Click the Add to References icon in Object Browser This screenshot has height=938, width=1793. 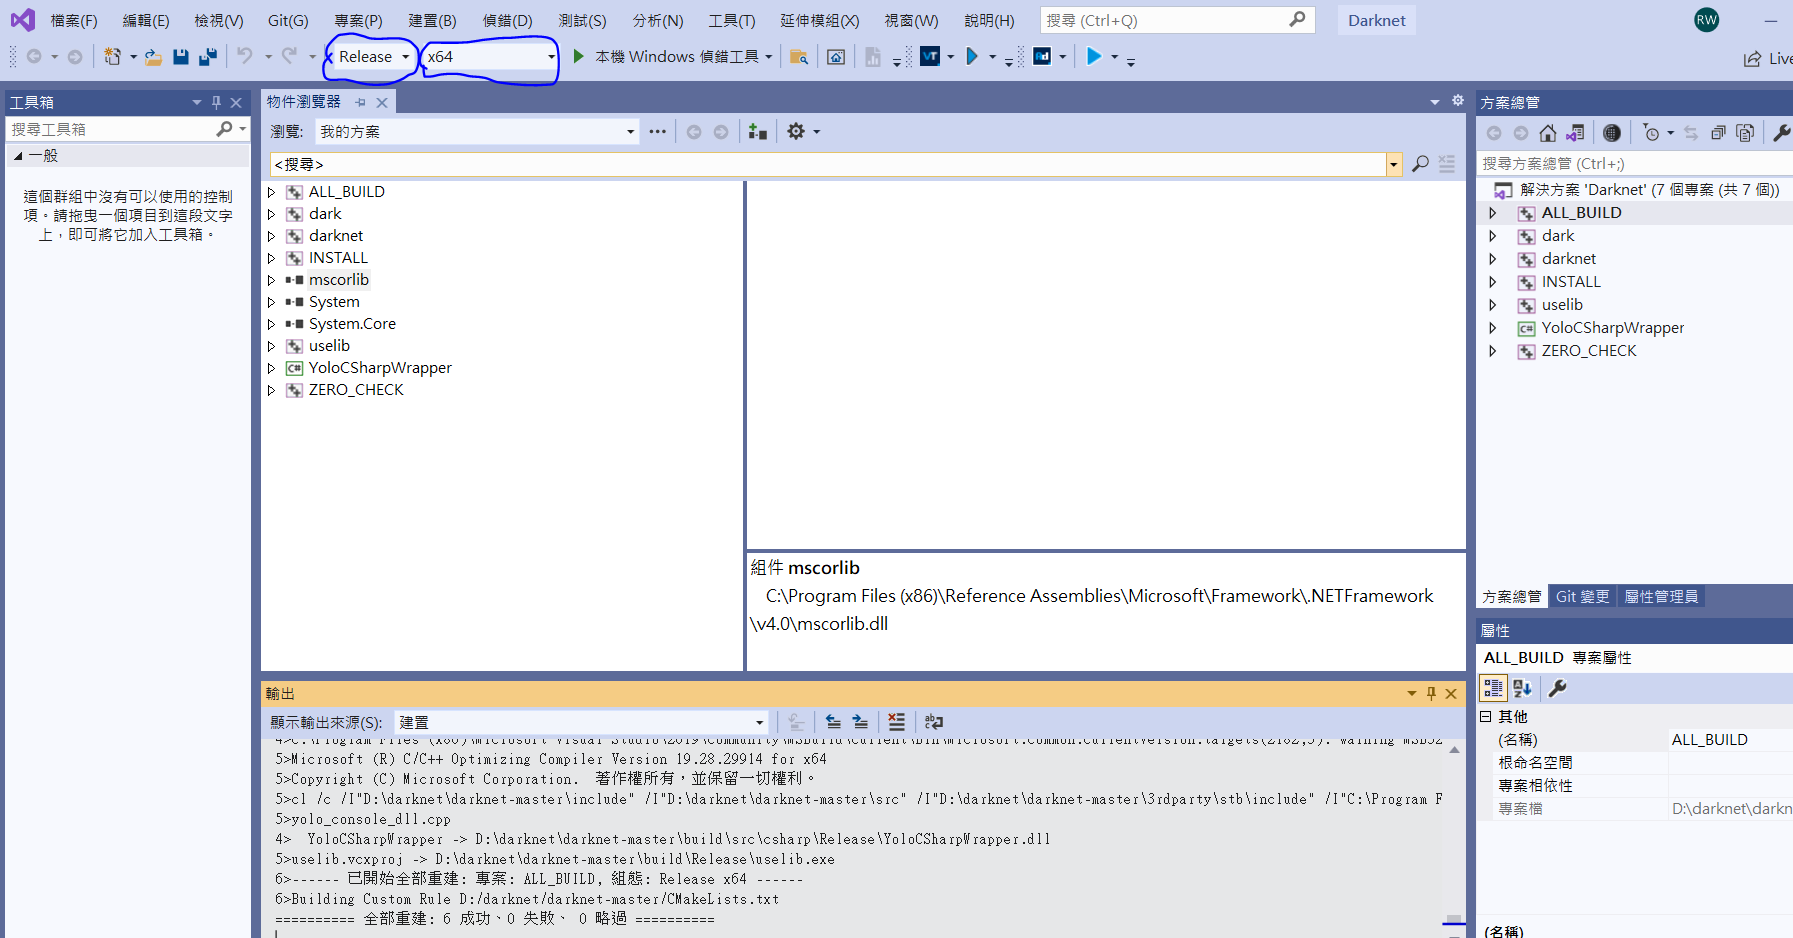(757, 131)
